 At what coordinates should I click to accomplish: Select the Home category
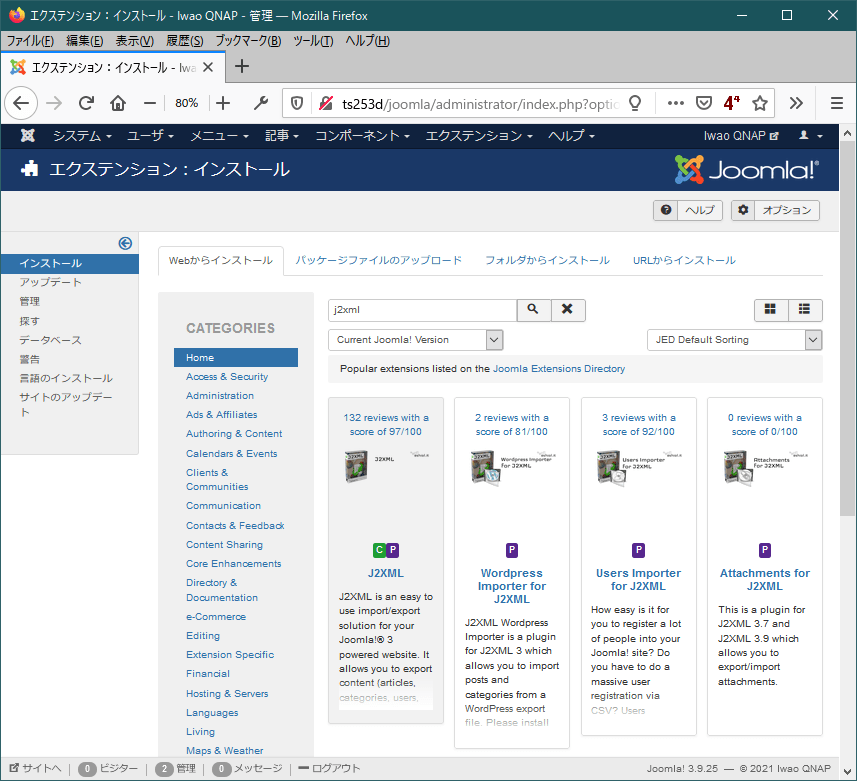pyautogui.click(x=236, y=357)
